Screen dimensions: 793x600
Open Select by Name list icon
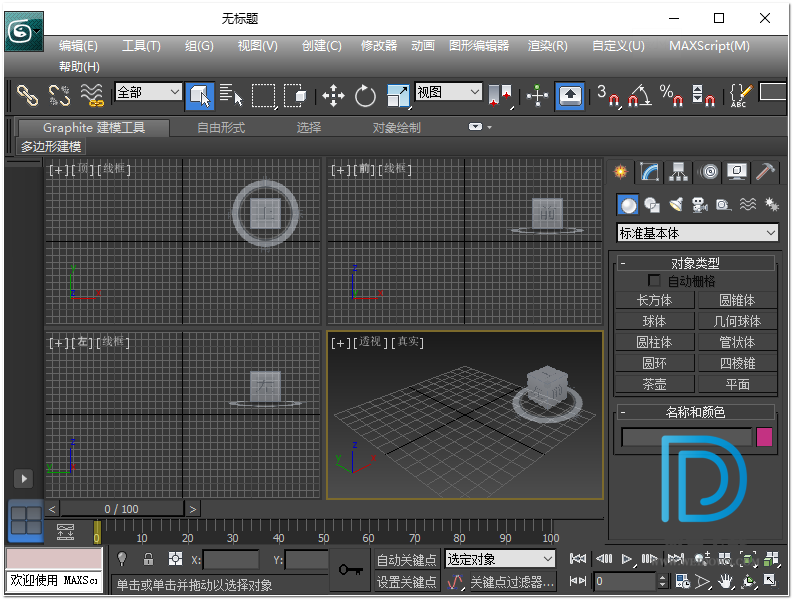coord(231,95)
